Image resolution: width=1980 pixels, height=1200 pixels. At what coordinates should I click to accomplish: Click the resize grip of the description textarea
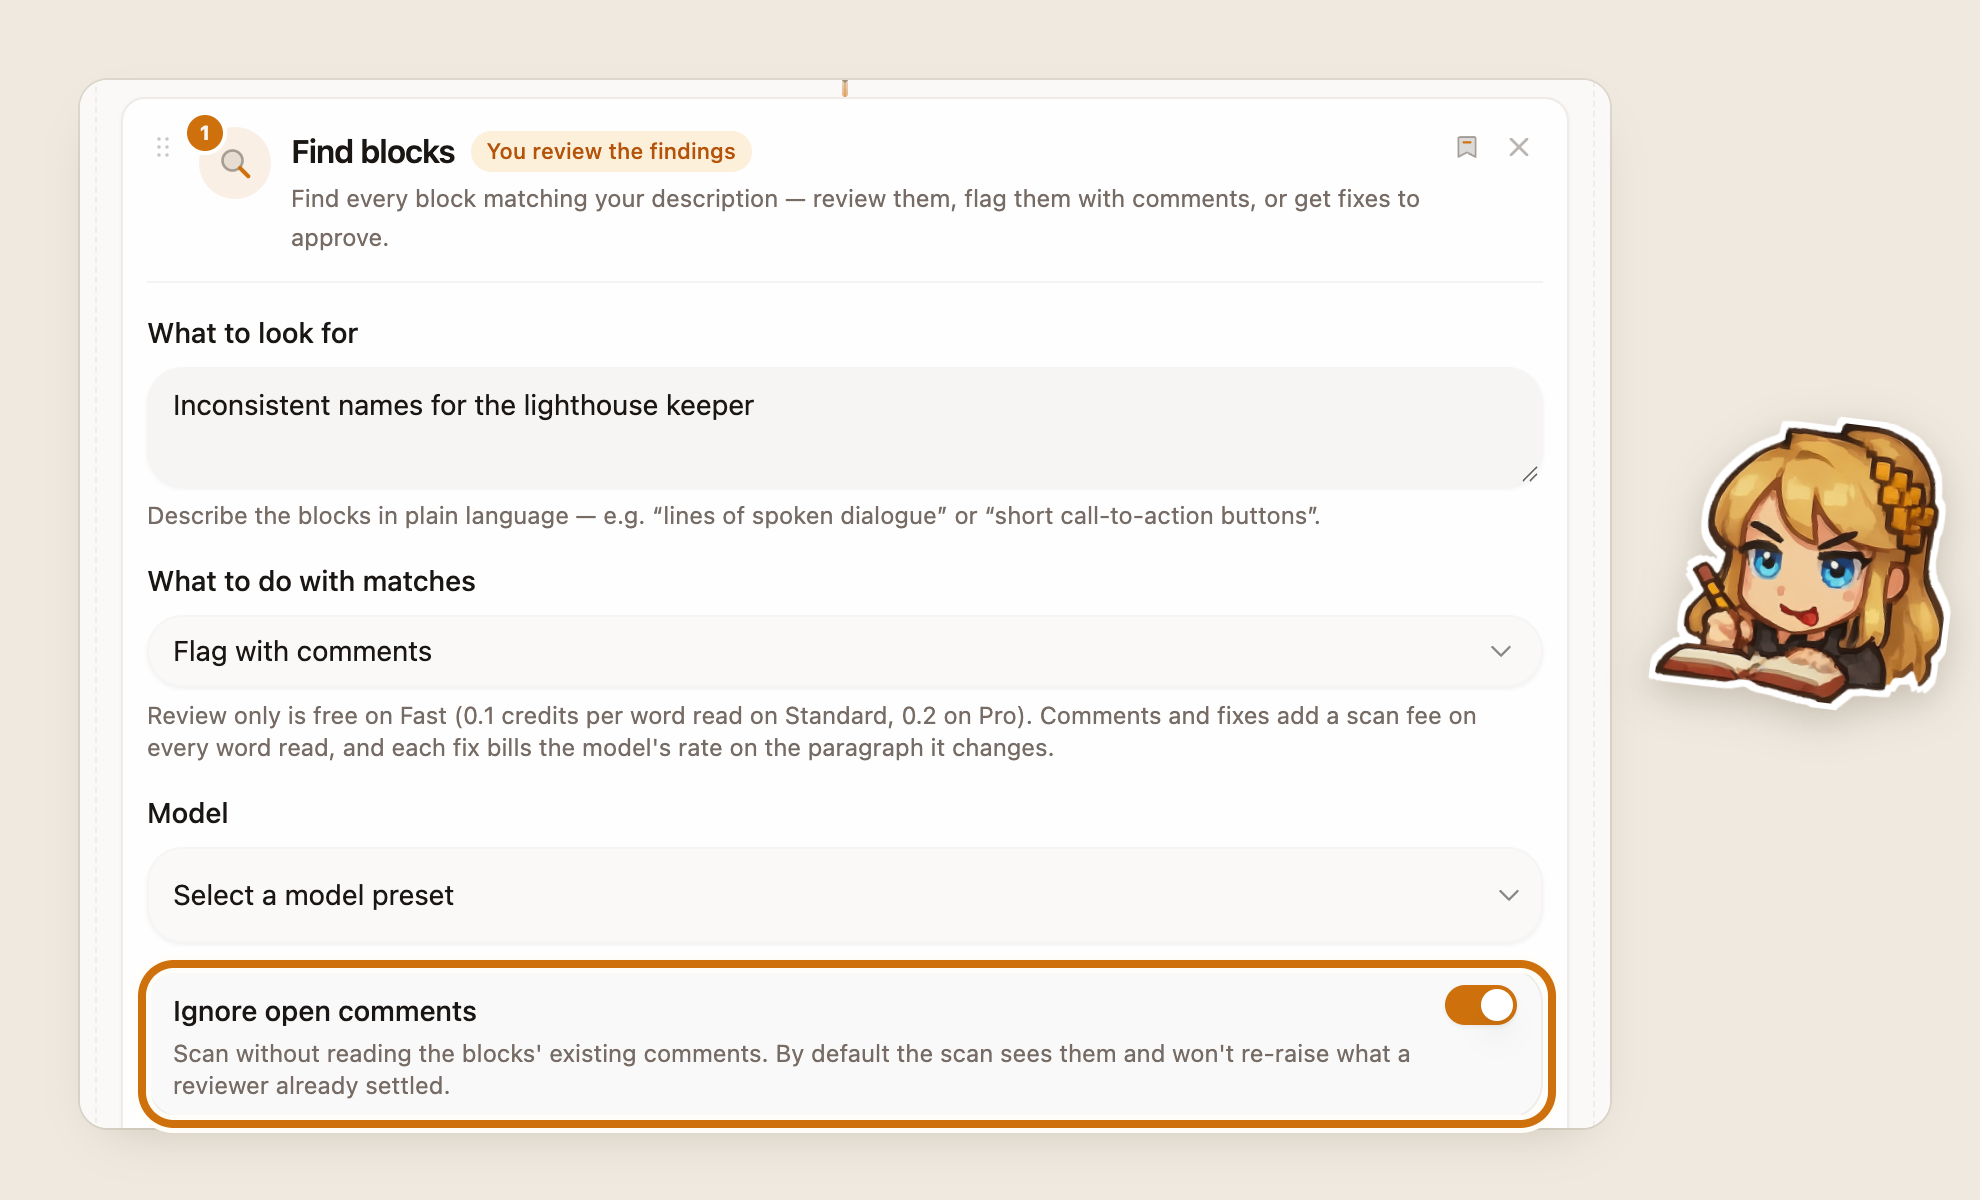[1530, 474]
